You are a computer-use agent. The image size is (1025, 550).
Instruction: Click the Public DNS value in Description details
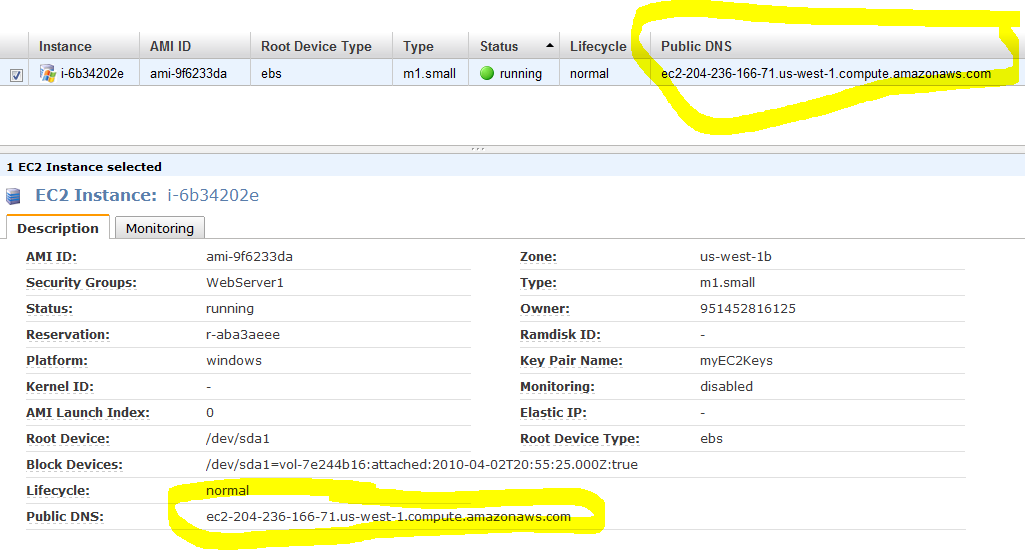388,517
